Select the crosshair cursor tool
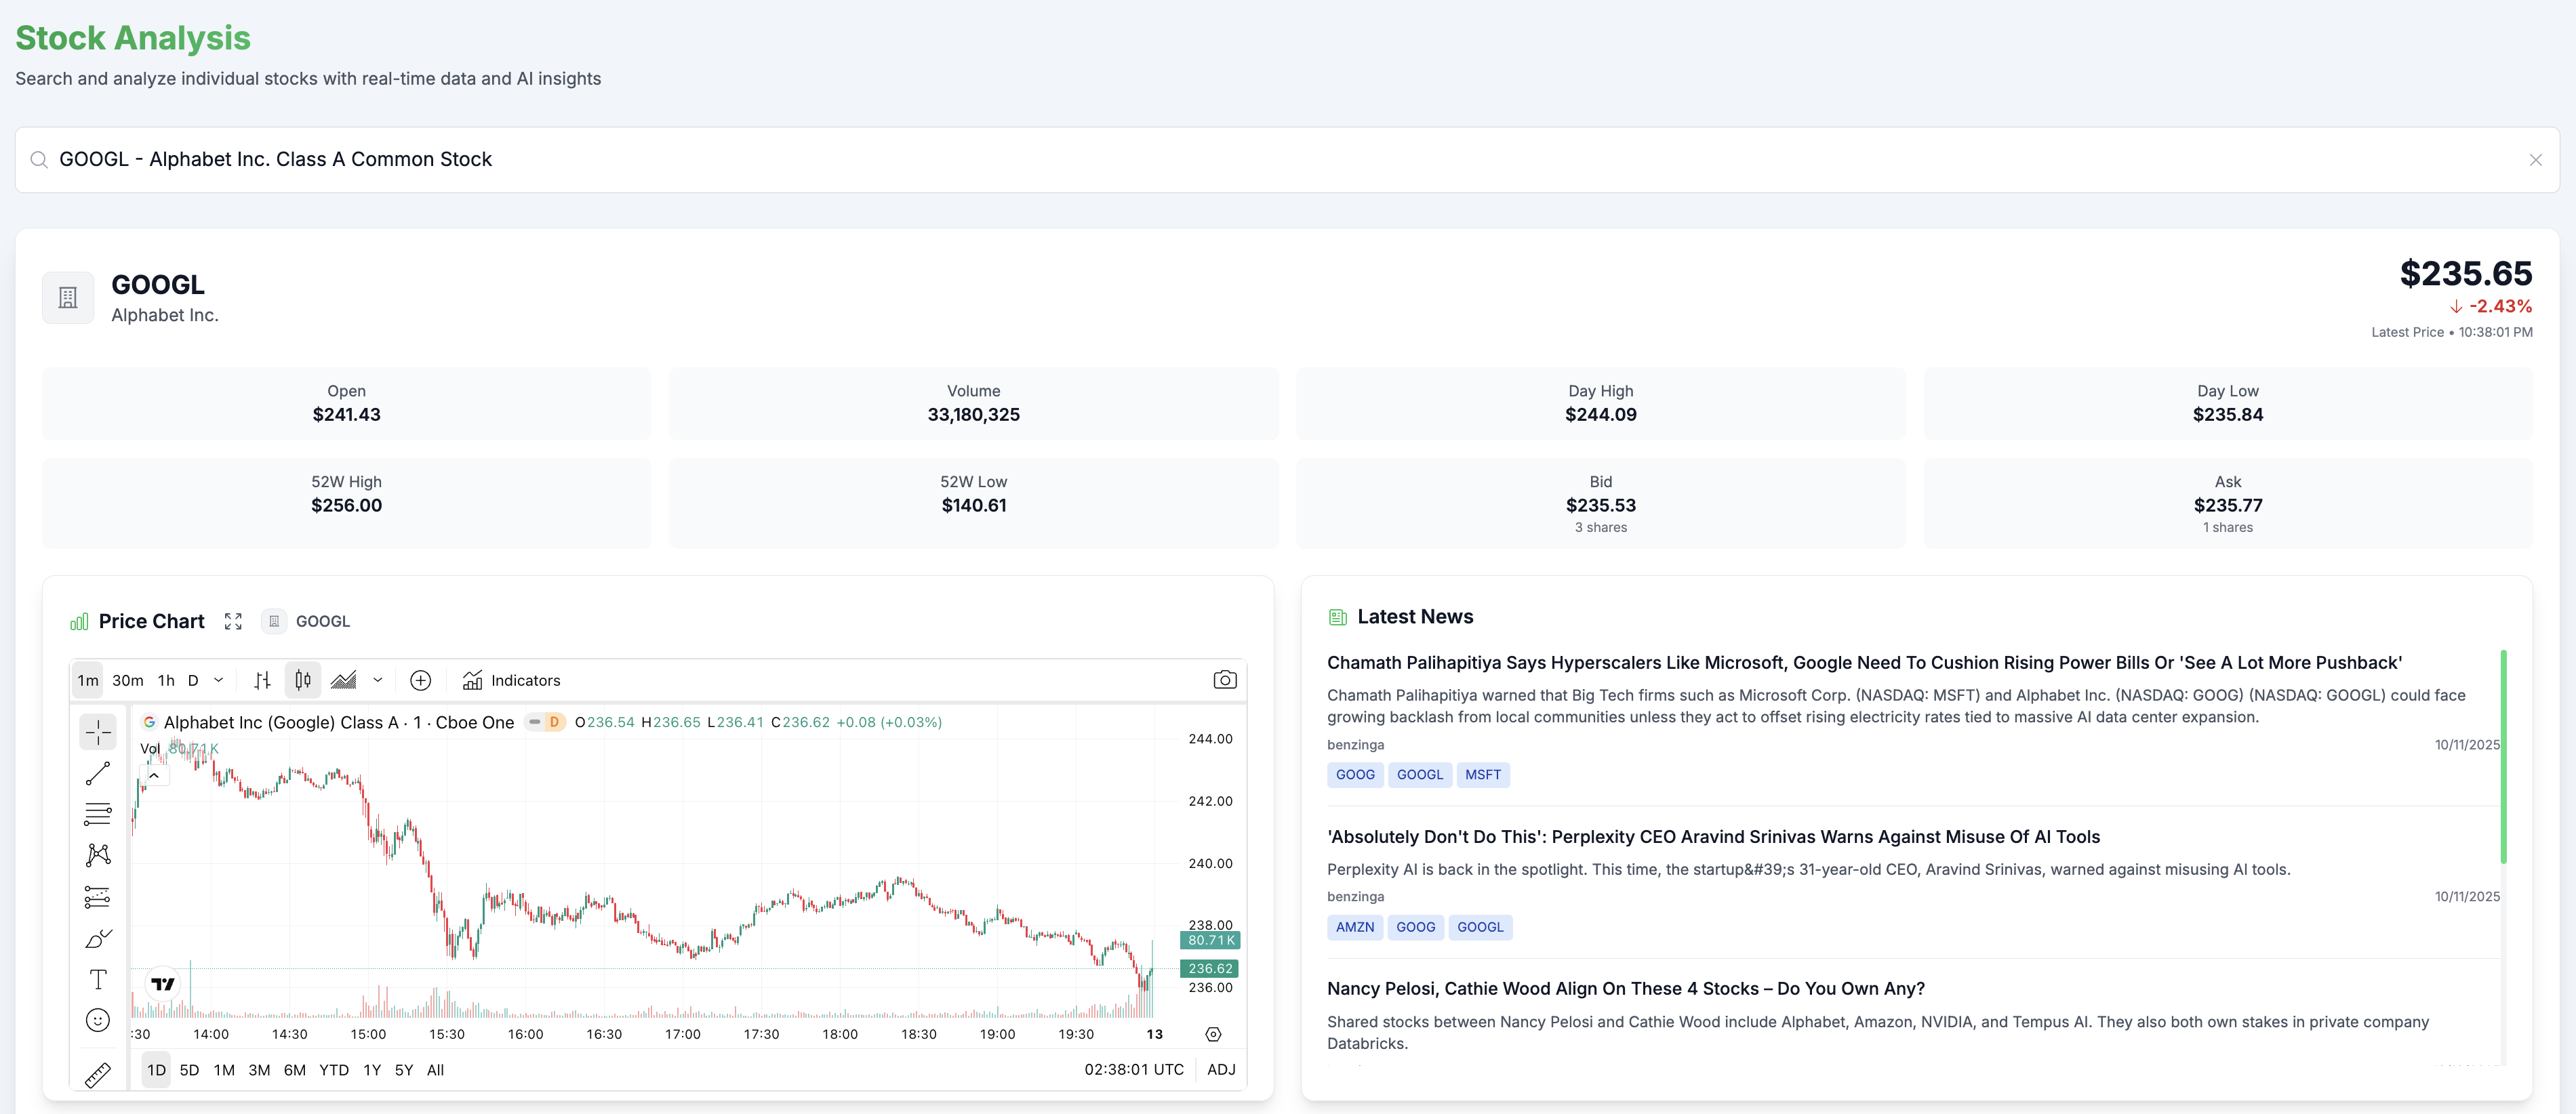Screen dimensions: 2576x1114 tap(98, 732)
